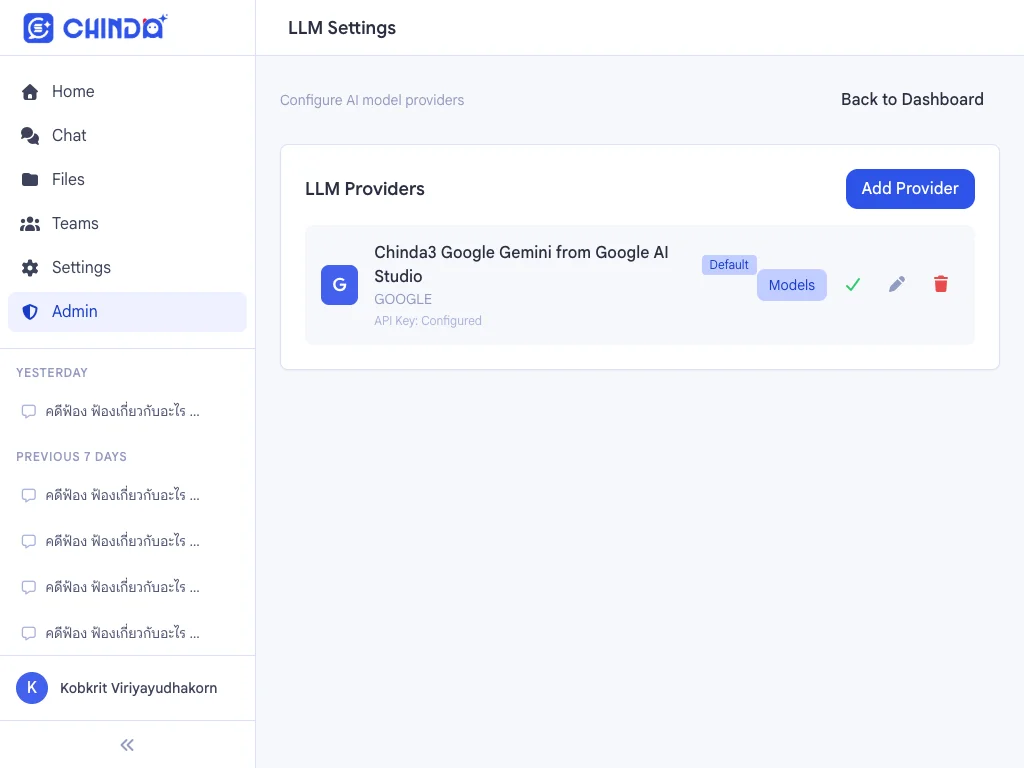Select the Admin shield icon

[30, 312]
